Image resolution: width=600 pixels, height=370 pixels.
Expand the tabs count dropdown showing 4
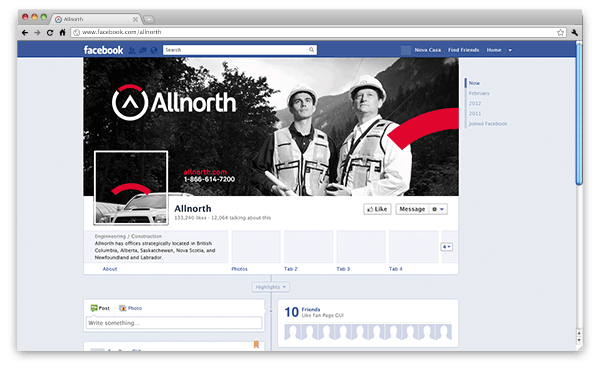tap(447, 247)
